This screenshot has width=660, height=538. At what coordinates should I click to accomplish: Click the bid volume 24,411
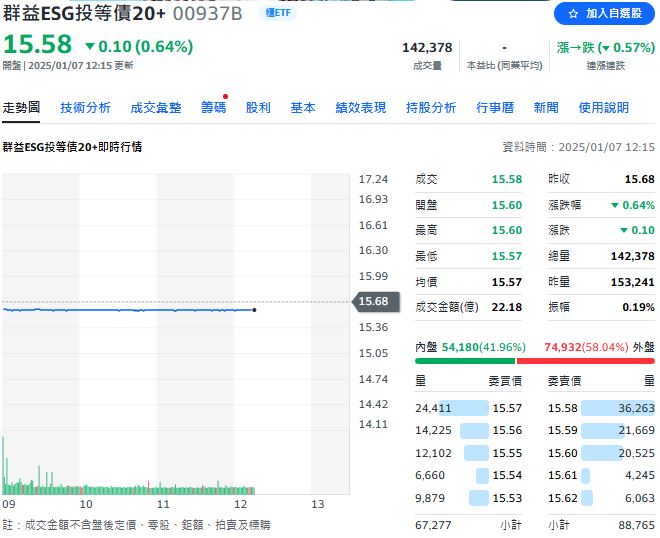(433, 408)
